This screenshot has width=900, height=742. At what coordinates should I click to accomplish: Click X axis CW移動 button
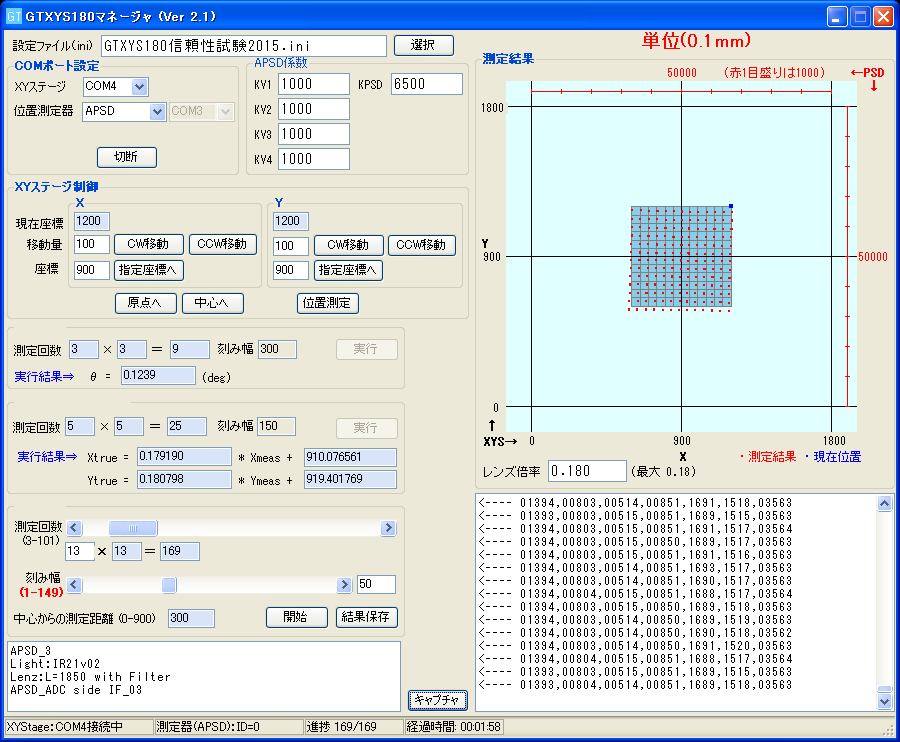click(x=148, y=245)
